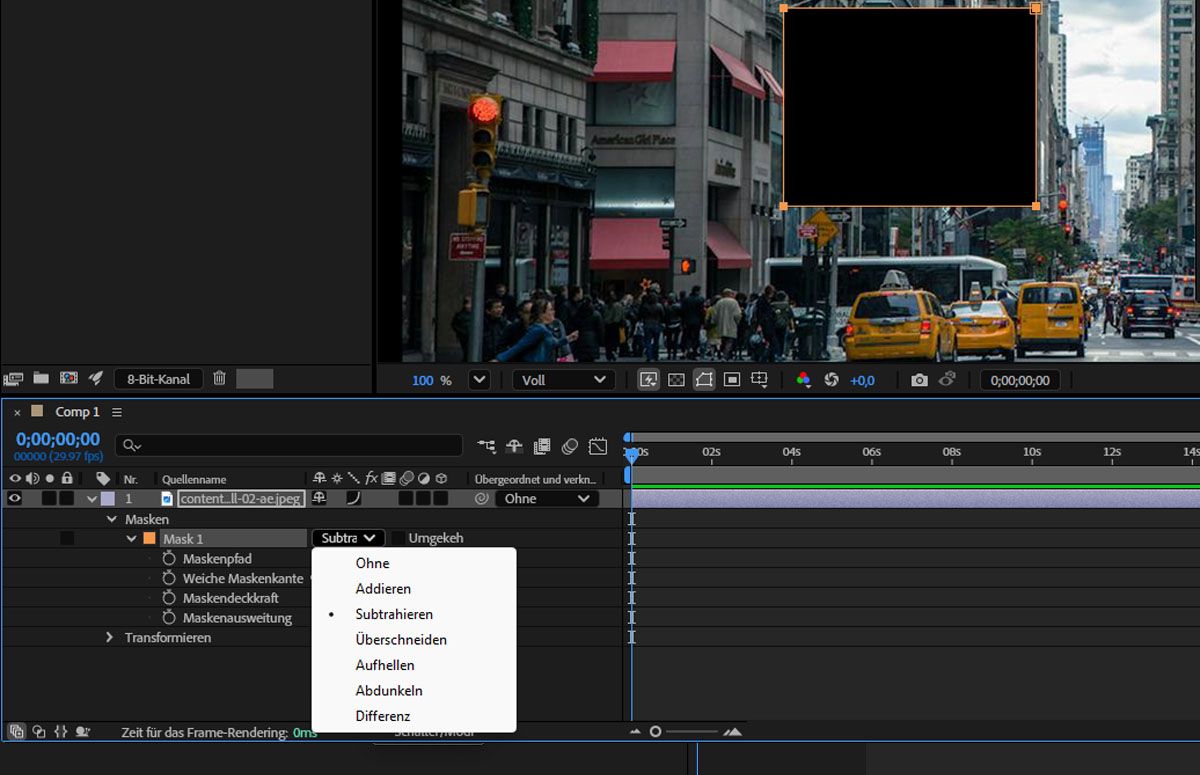Click the timeline zoom slider handle
1200x775 pixels.
click(656, 732)
